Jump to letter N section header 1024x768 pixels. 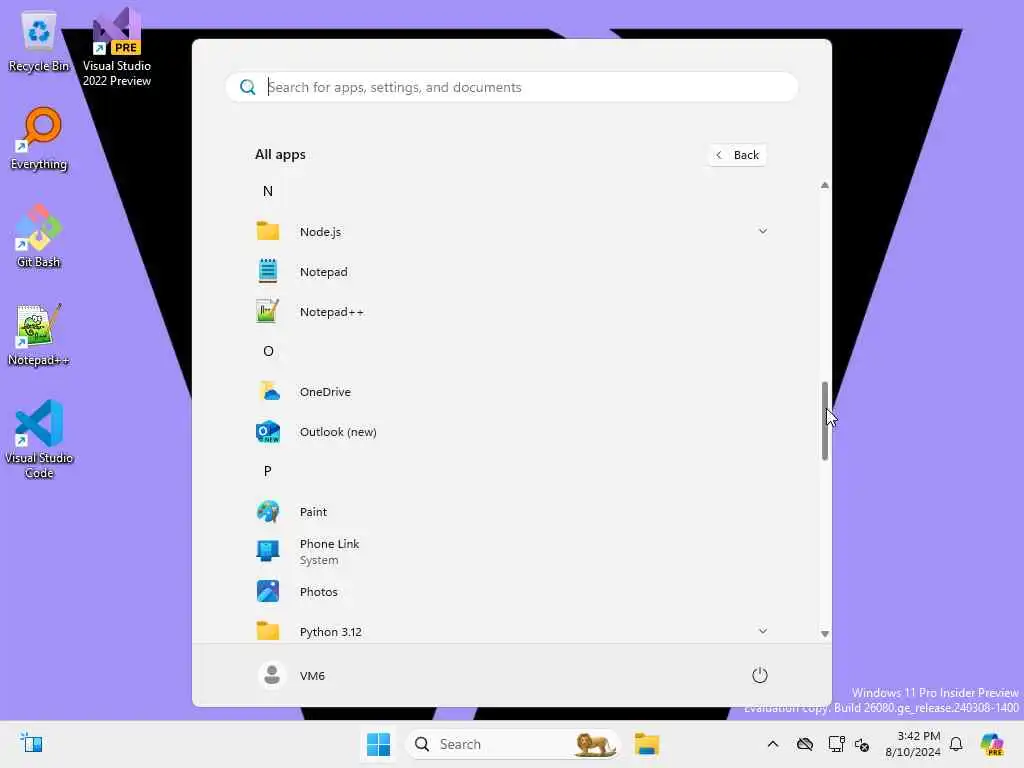click(x=268, y=191)
